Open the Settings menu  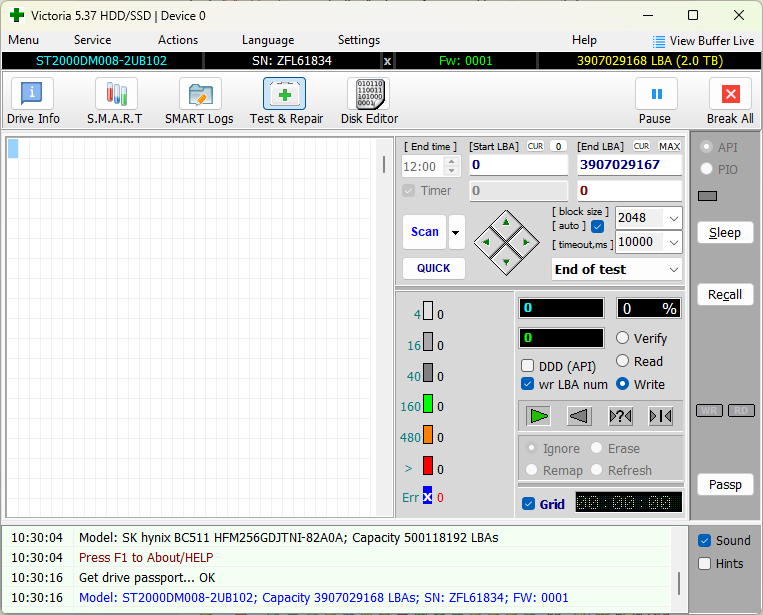[359, 40]
